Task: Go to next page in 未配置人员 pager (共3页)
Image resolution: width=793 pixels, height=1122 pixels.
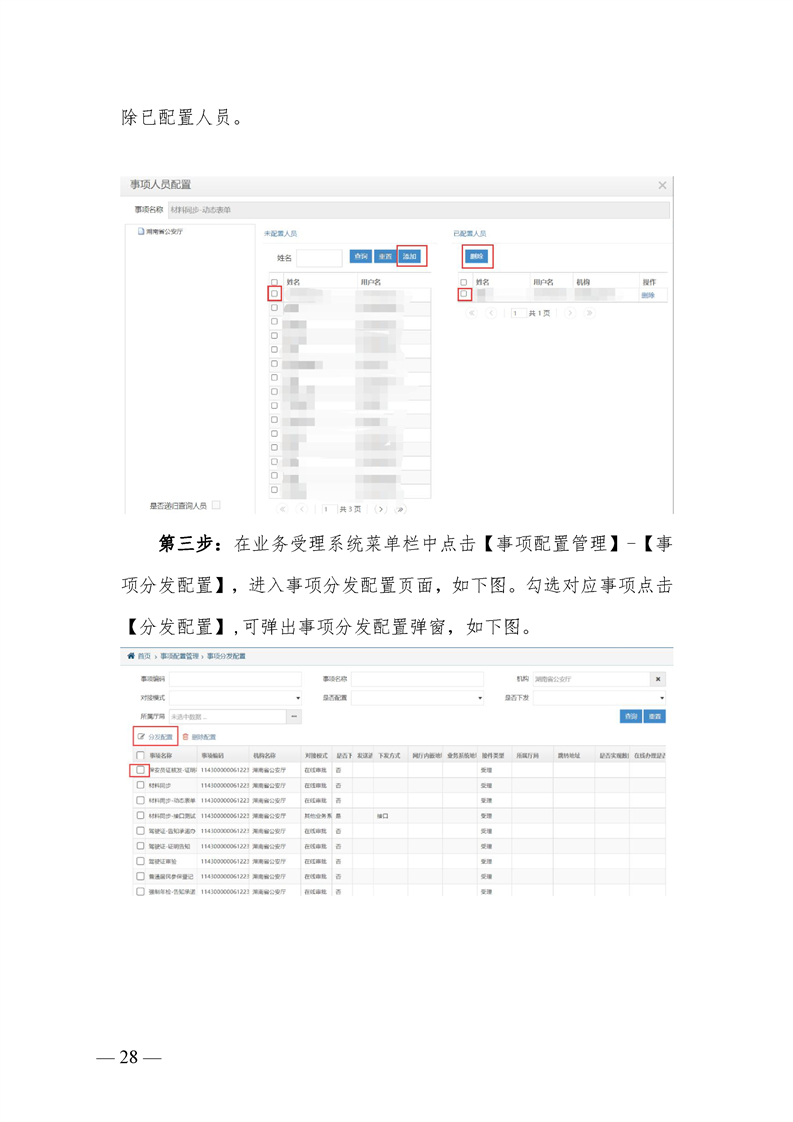Action: pos(381,509)
